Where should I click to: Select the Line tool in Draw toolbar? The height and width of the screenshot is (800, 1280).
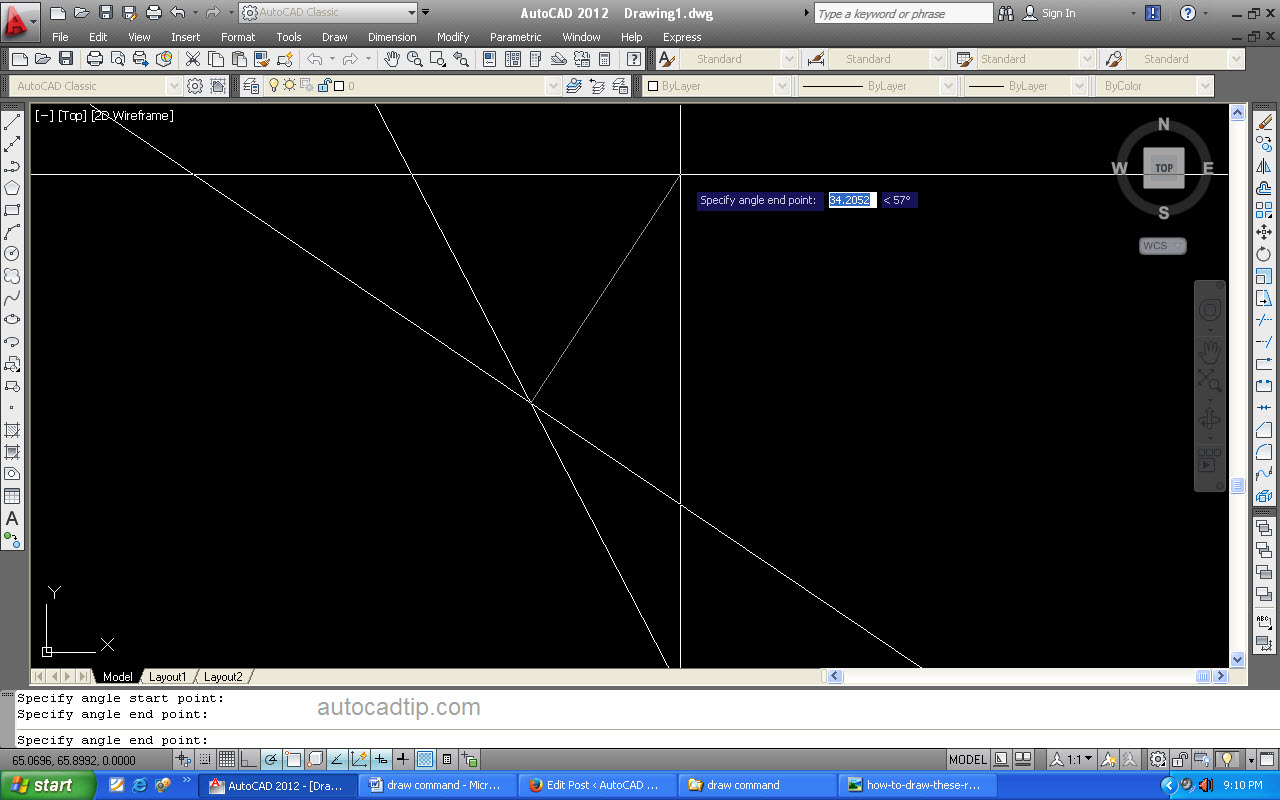(x=12, y=123)
